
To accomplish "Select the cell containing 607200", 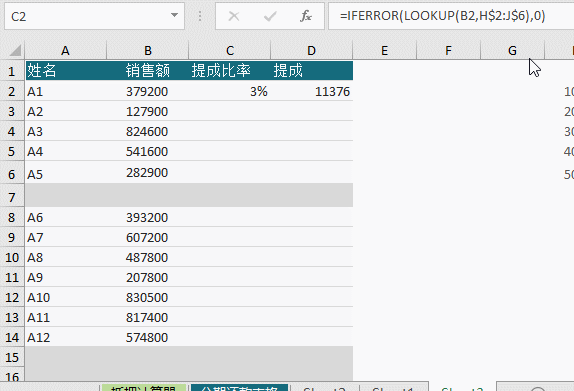I will pyautogui.click(x=148, y=237).
